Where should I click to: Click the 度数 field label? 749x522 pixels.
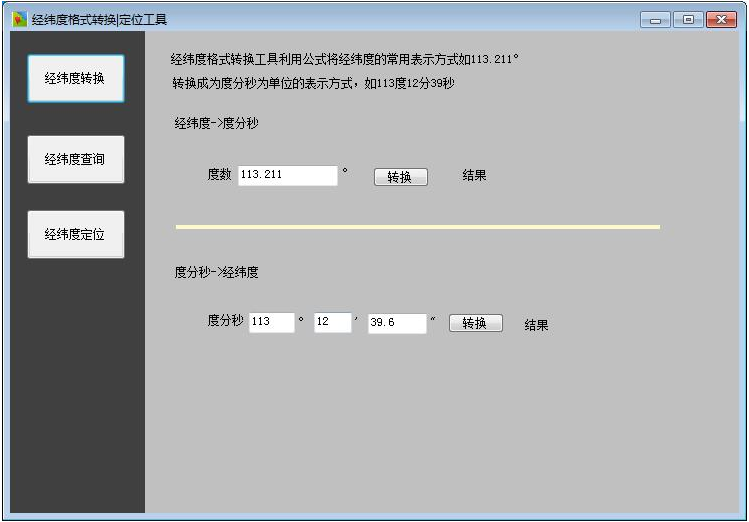[219, 174]
